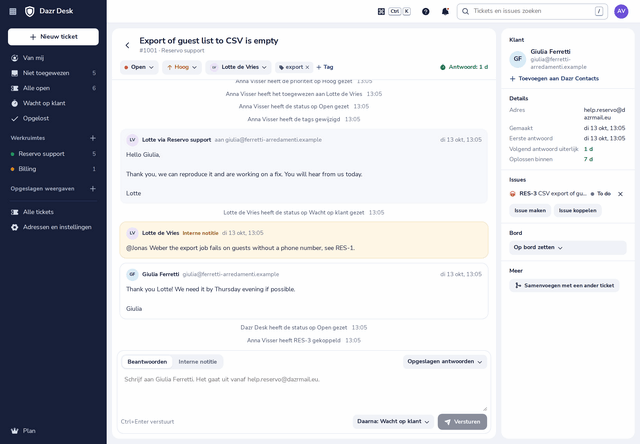Screen dimensions: 640x444
Task: Click the GF avatar on Giulia Ferretti's message
Action: click(132, 275)
